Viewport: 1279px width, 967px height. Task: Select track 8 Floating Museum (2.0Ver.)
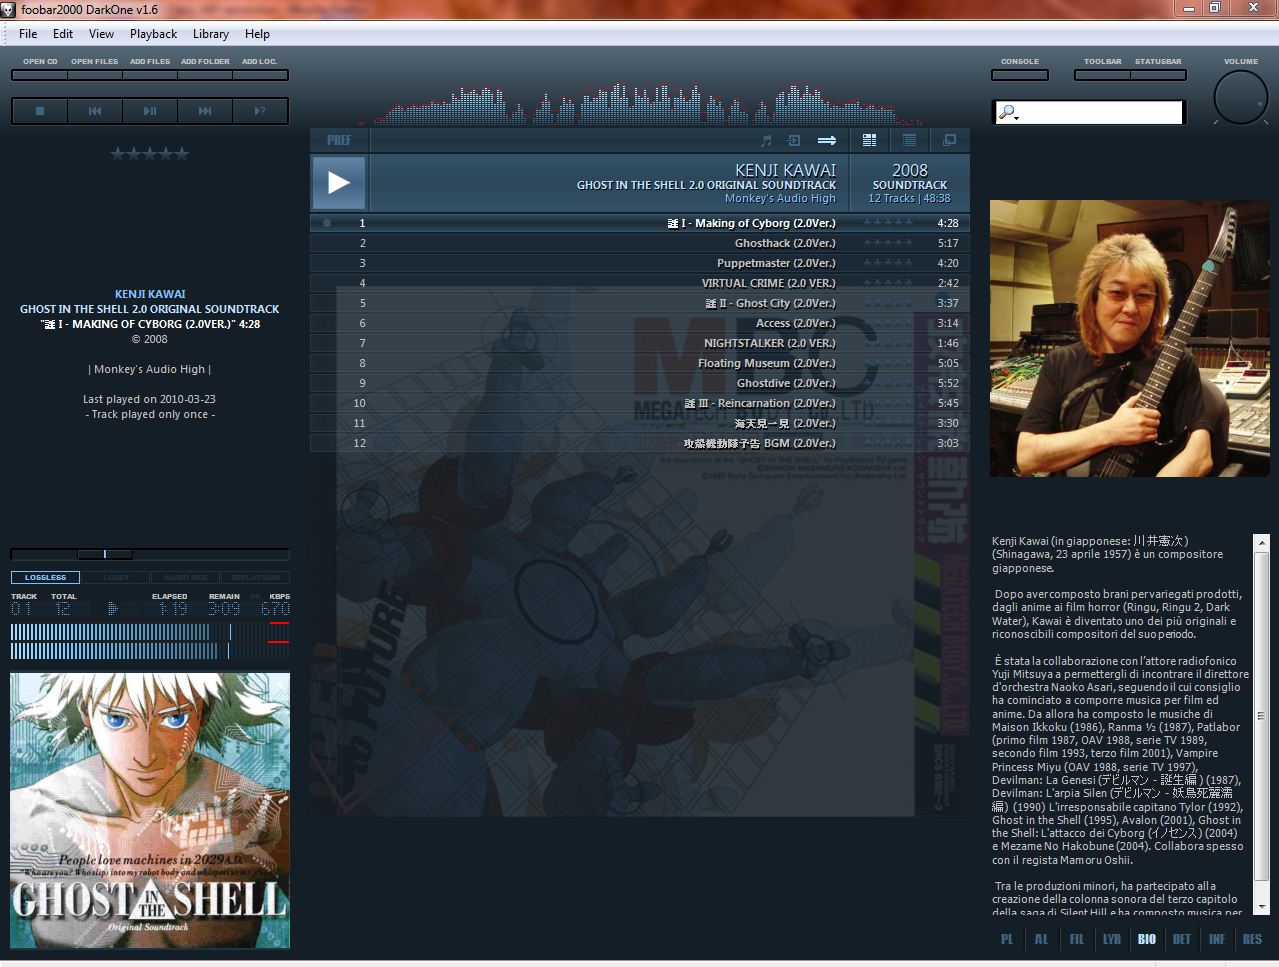640,363
